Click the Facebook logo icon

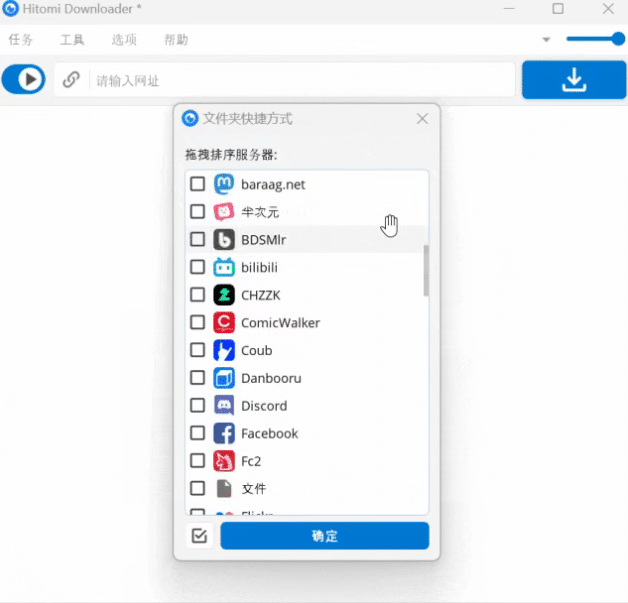(224, 433)
